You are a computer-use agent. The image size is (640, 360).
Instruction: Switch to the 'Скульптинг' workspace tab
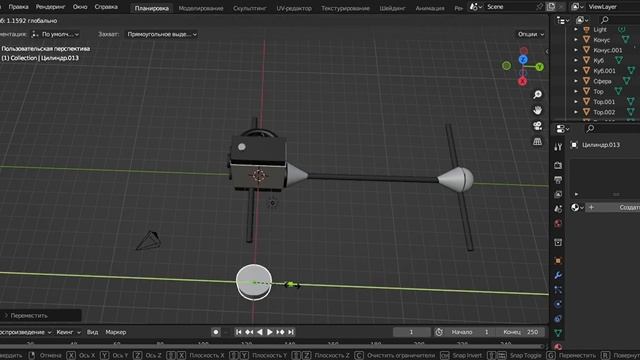click(250, 8)
